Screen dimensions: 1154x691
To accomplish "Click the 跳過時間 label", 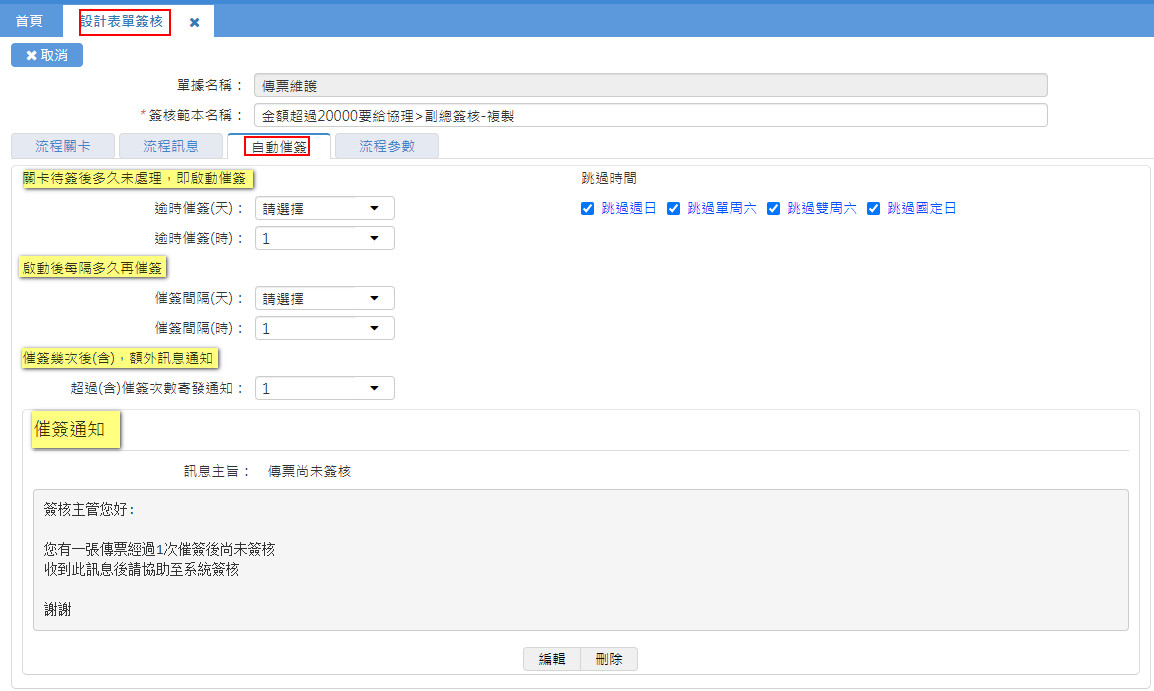I will tap(609, 178).
